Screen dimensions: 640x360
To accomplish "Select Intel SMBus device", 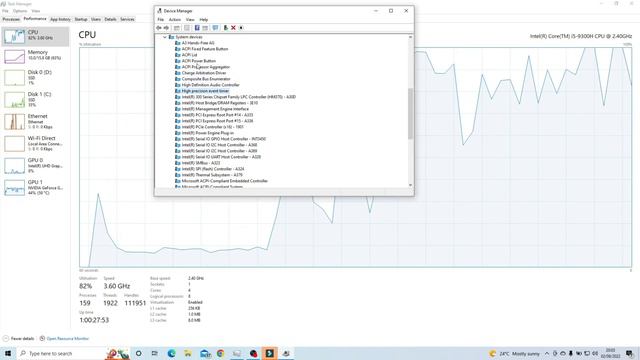I will 201,163.
